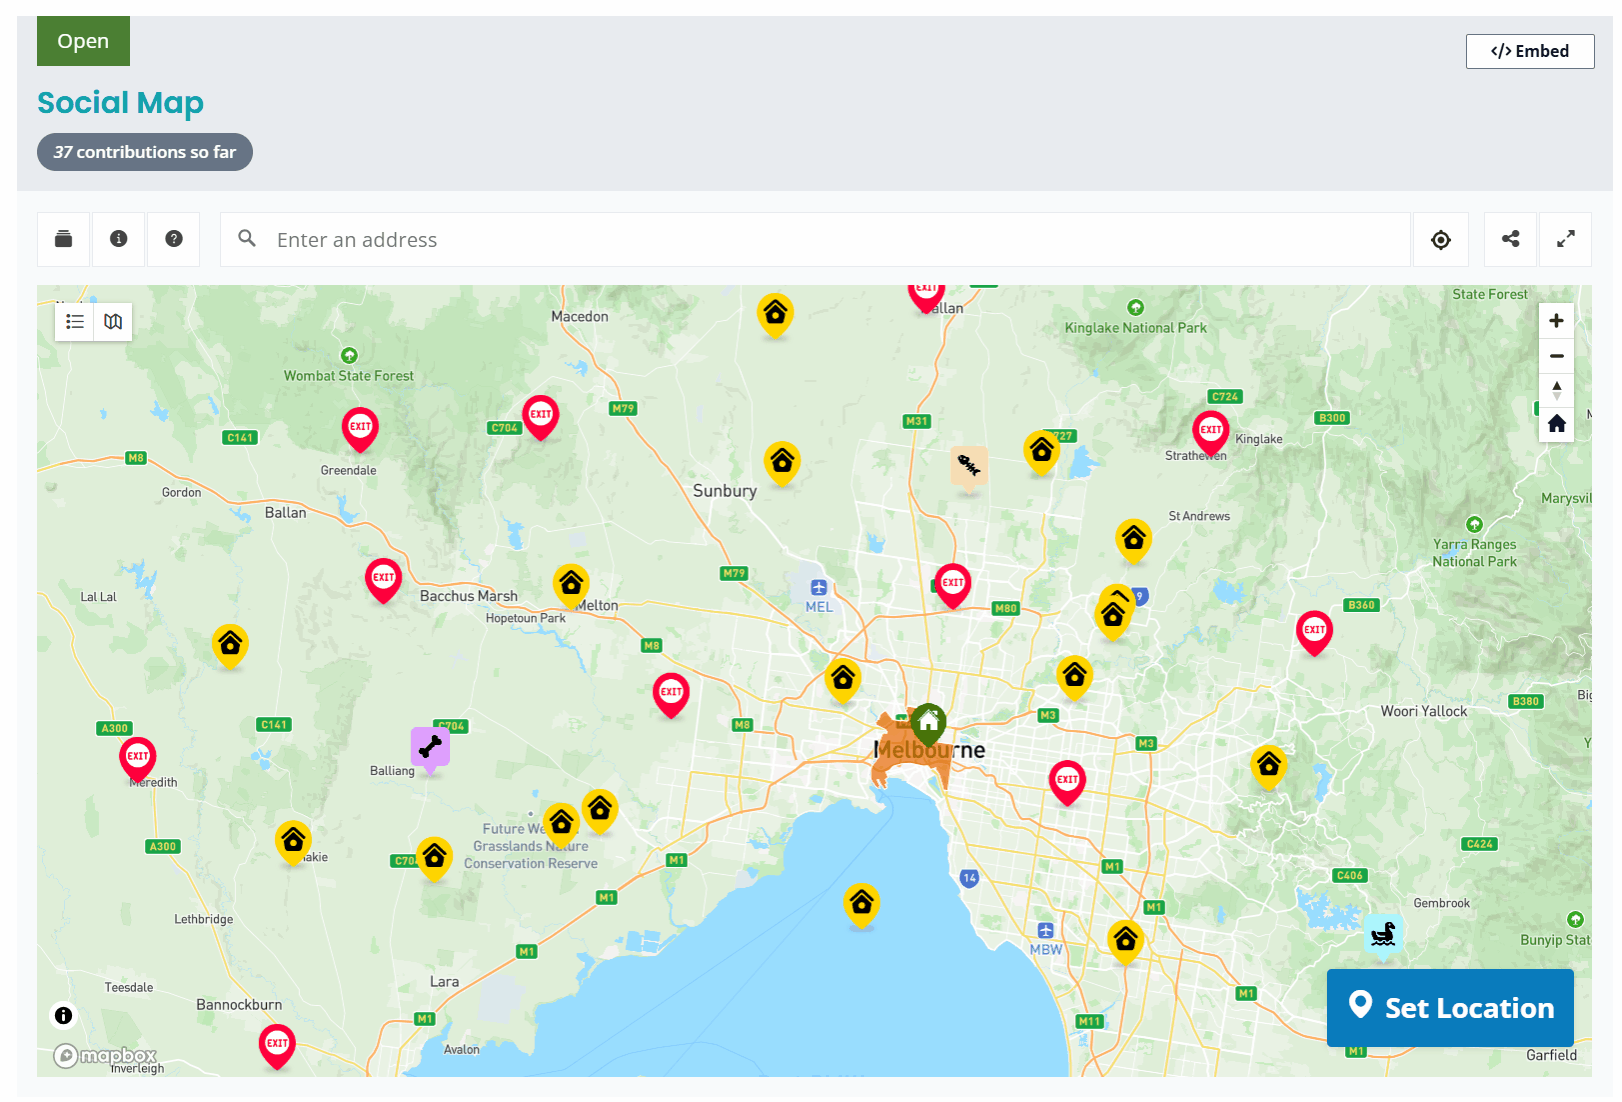1622x1102 pixels.
Task: Click the locate me crosshair icon
Action: coord(1440,240)
